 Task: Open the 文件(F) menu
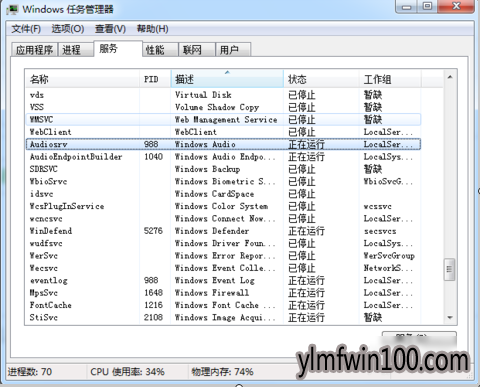26,29
